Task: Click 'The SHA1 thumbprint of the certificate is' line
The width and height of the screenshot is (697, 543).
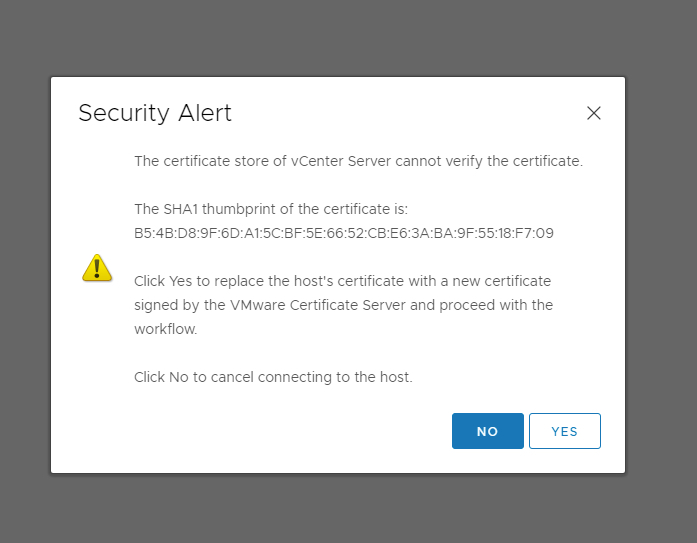Action: (271, 209)
